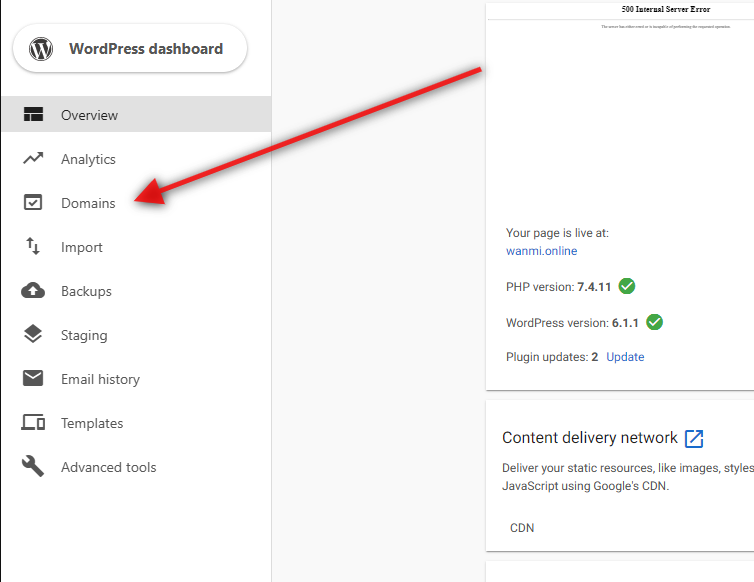This screenshot has height=582, width=754.
Task: Click the Advanced tools wrench icon
Action: pyautogui.click(x=33, y=467)
